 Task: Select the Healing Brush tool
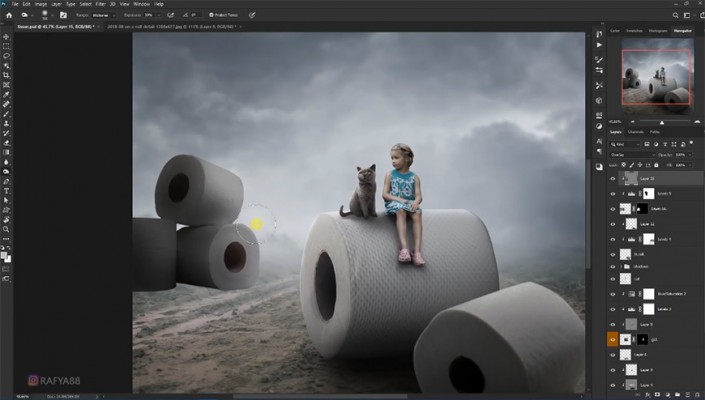(6, 104)
